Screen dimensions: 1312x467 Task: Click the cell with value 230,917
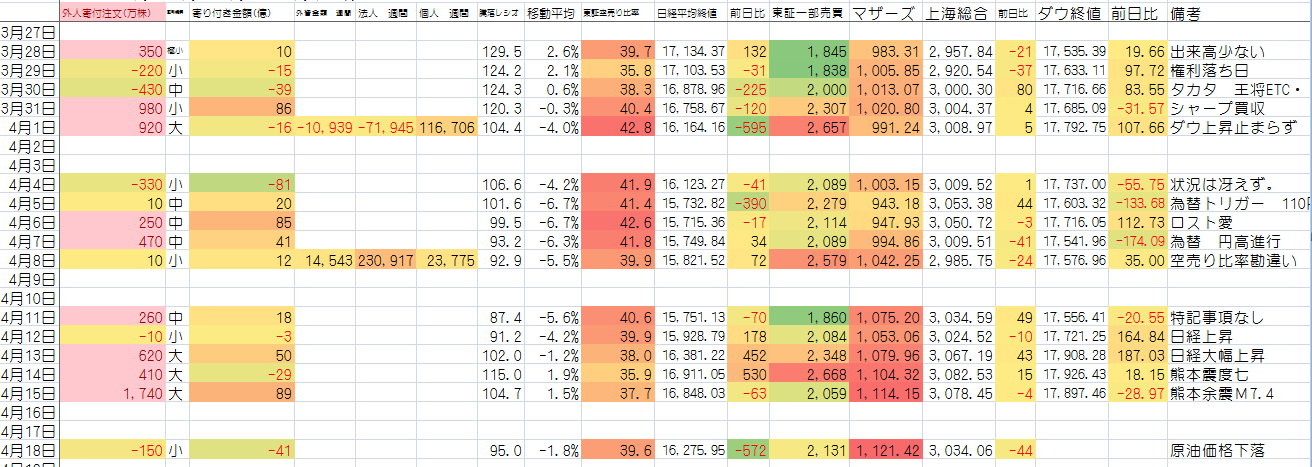coord(386,262)
